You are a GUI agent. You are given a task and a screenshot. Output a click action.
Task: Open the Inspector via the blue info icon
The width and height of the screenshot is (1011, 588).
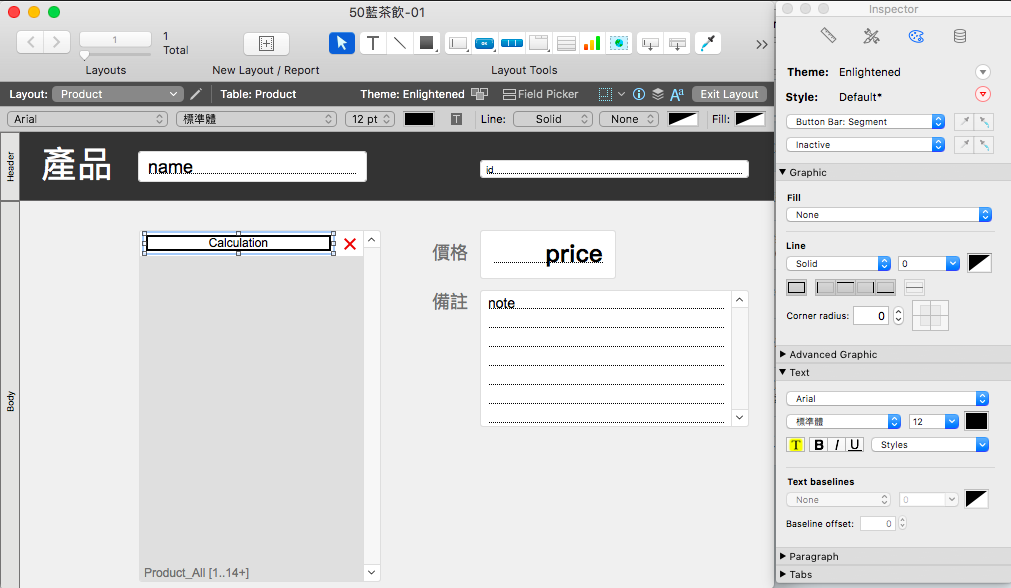coord(639,94)
